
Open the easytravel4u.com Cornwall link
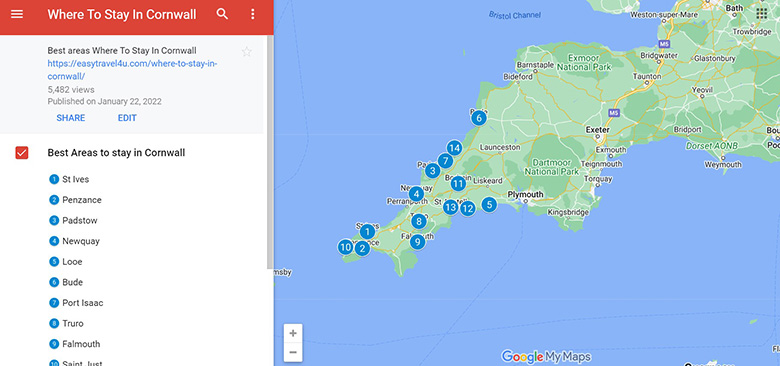pyautogui.click(x=133, y=70)
